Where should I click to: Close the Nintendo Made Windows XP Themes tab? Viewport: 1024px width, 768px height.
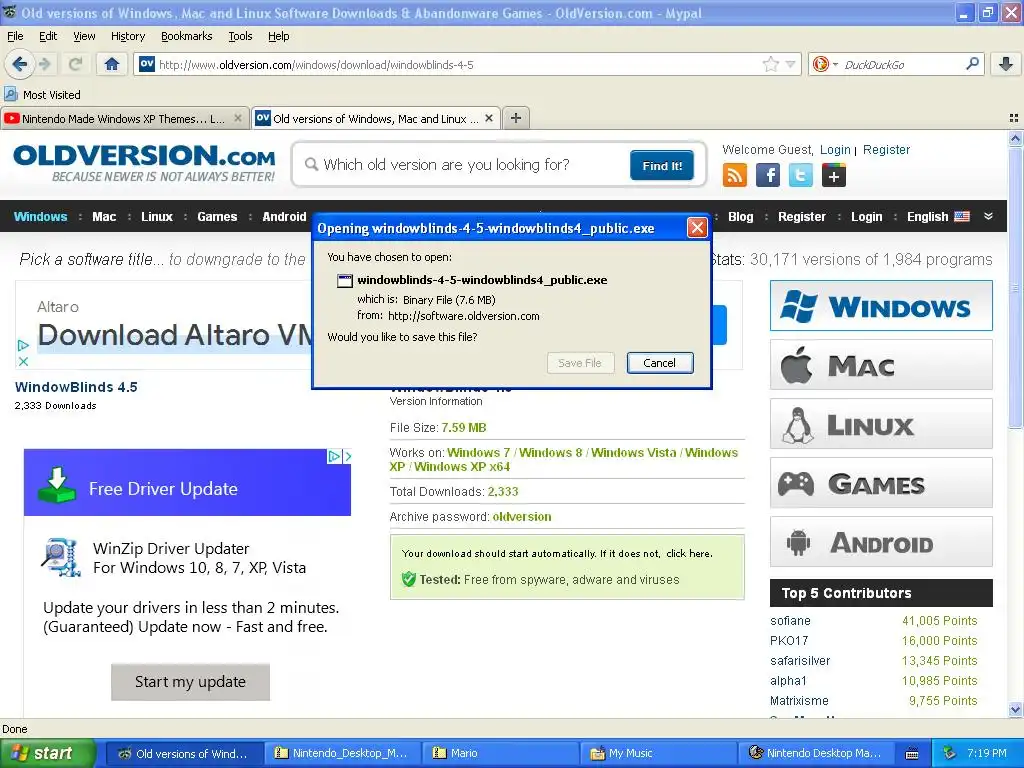point(238,118)
